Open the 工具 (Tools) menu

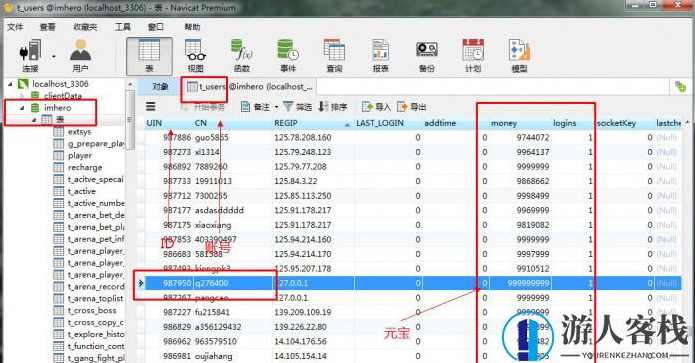pyautogui.click(x=123, y=27)
